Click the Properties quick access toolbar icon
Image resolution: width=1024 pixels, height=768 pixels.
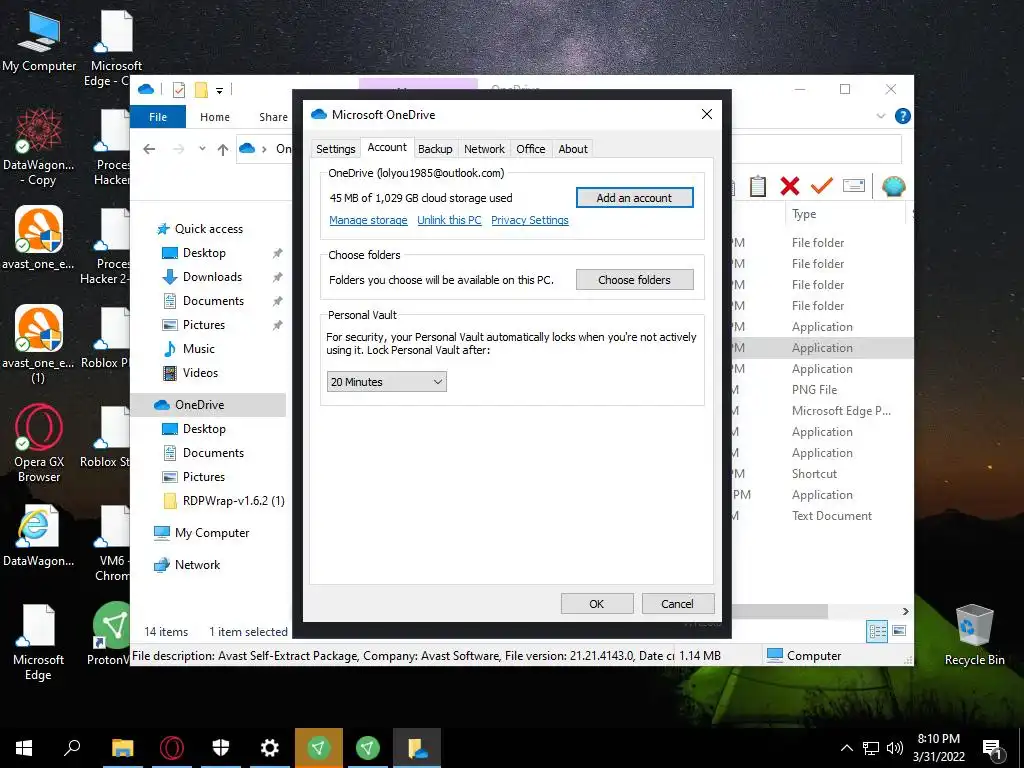(178, 90)
